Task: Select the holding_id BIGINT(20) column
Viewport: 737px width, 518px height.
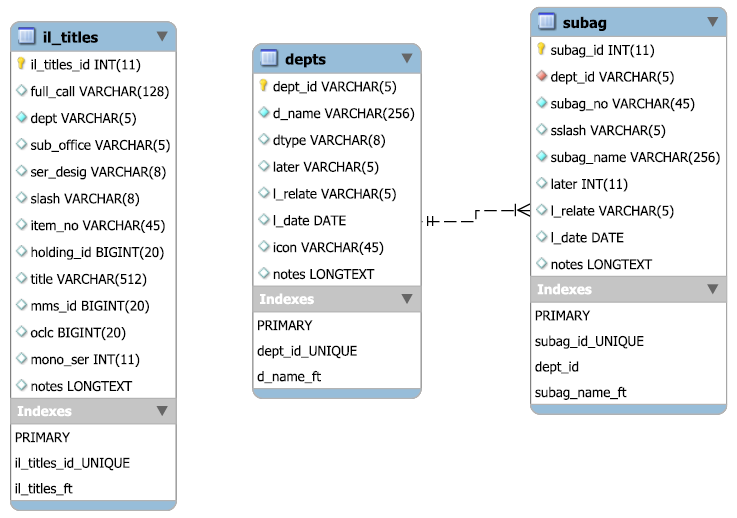Action: pyautogui.click(x=90, y=252)
